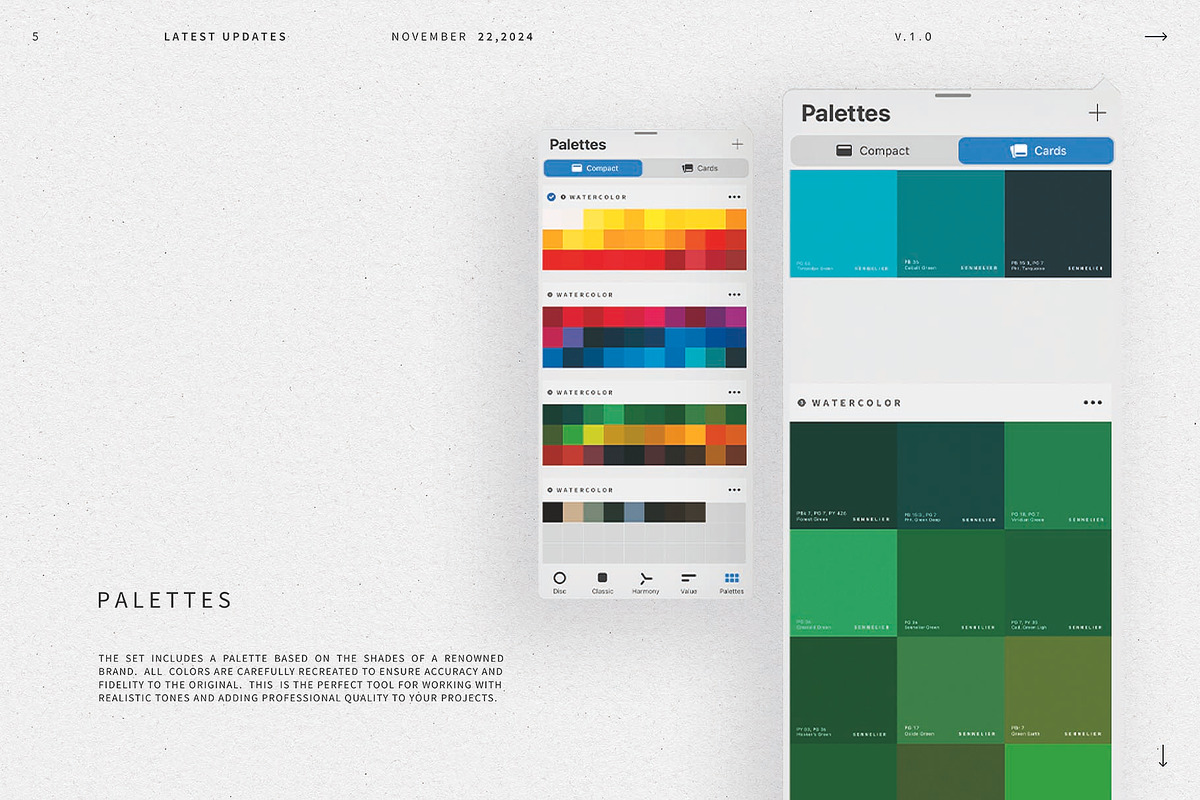The height and width of the screenshot is (800, 1200).
Task: Pick the lime-yellow swatch in the green-orange palette
Action: (x=593, y=434)
